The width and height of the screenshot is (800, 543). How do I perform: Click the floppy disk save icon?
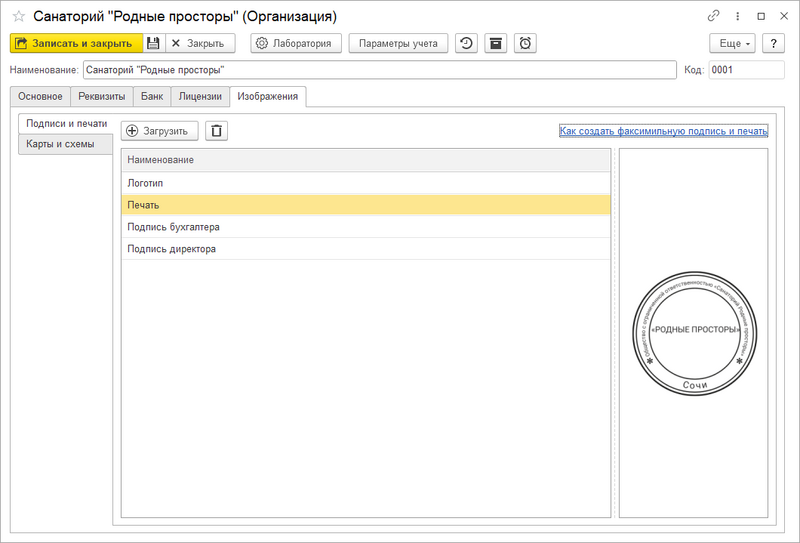tap(154, 43)
